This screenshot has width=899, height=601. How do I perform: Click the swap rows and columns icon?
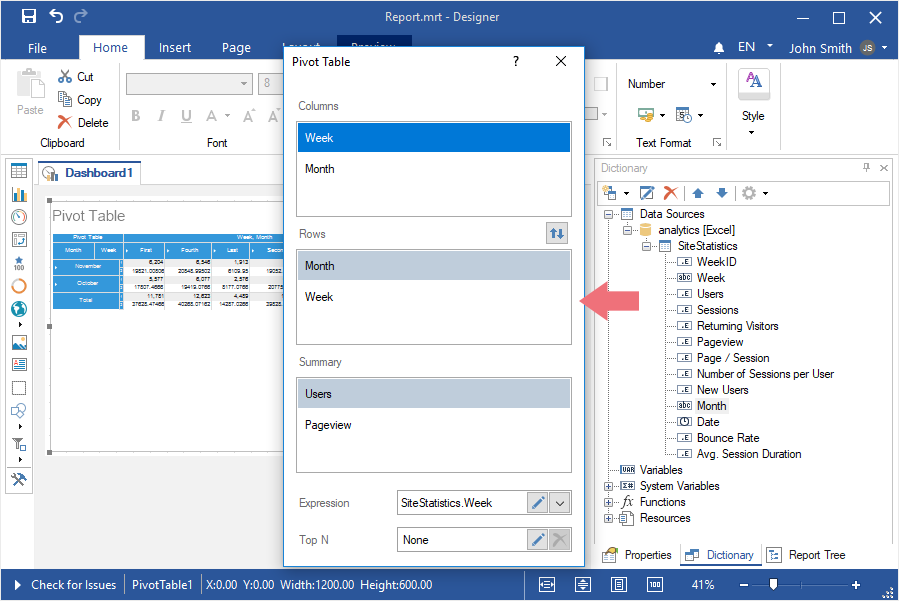(557, 234)
